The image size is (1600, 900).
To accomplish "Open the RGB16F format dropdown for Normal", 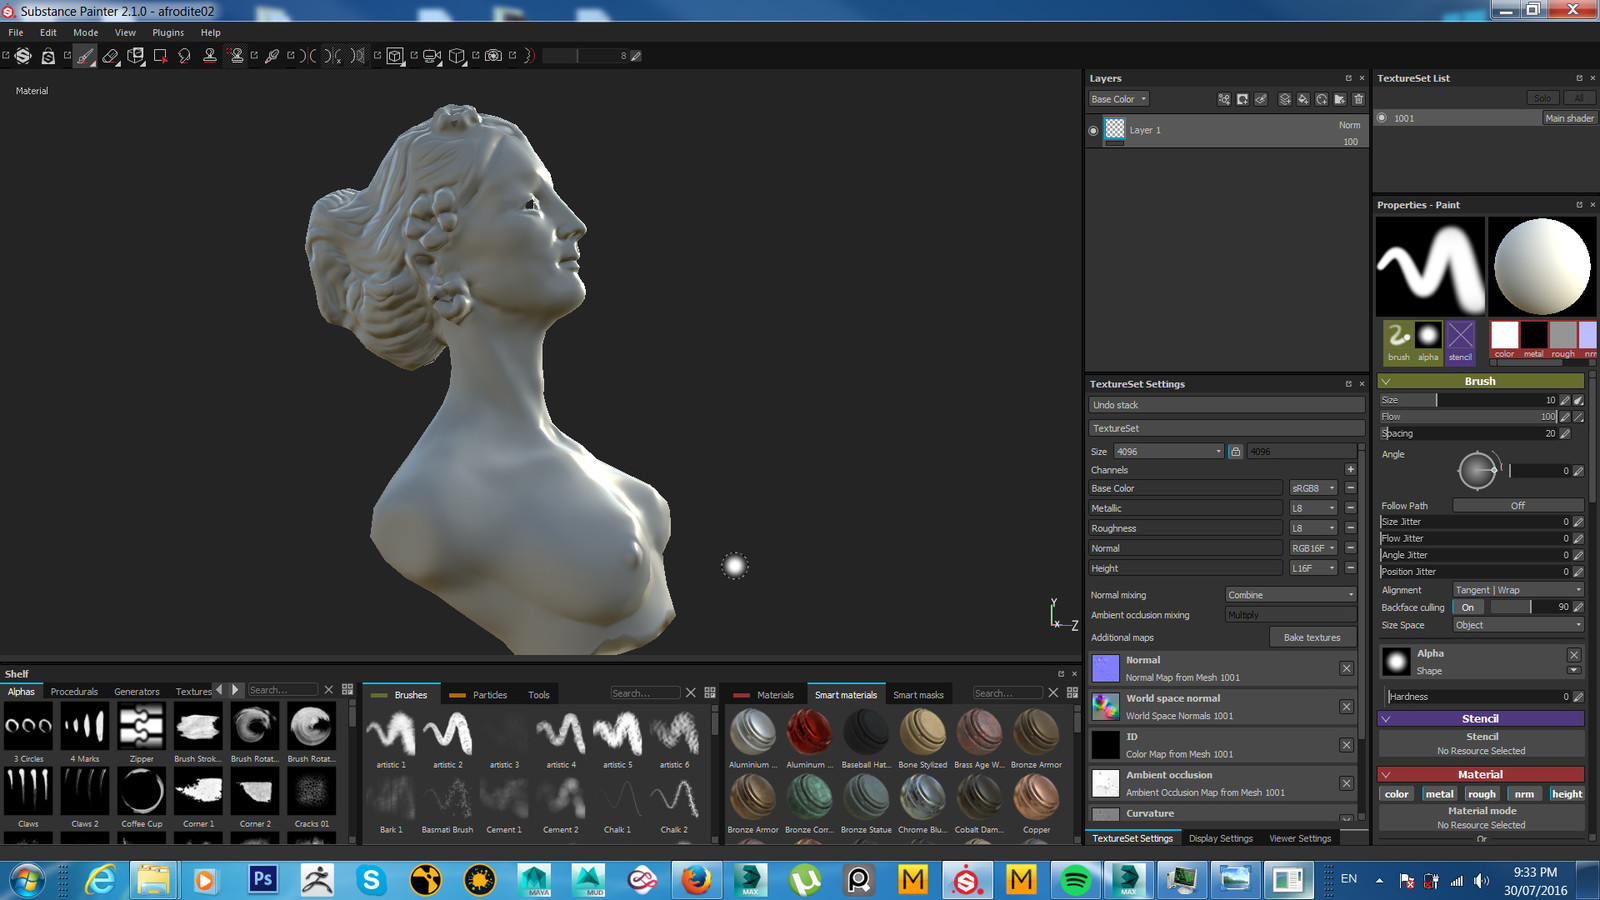I will click(x=1313, y=548).
